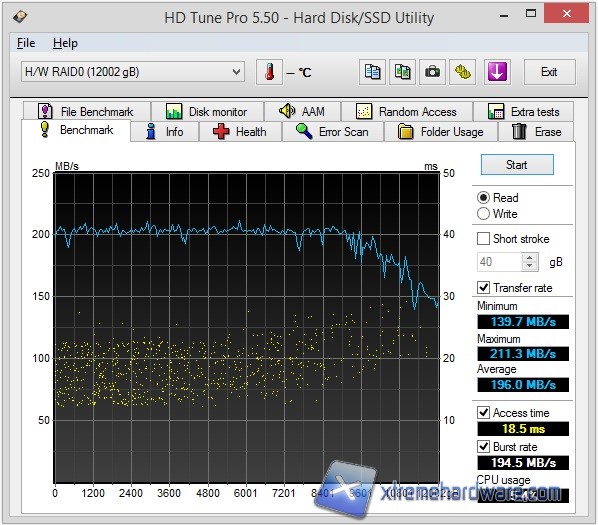Open the File menu
The image size is (598, 525).
pyautogui.click(x=26, y=43)
